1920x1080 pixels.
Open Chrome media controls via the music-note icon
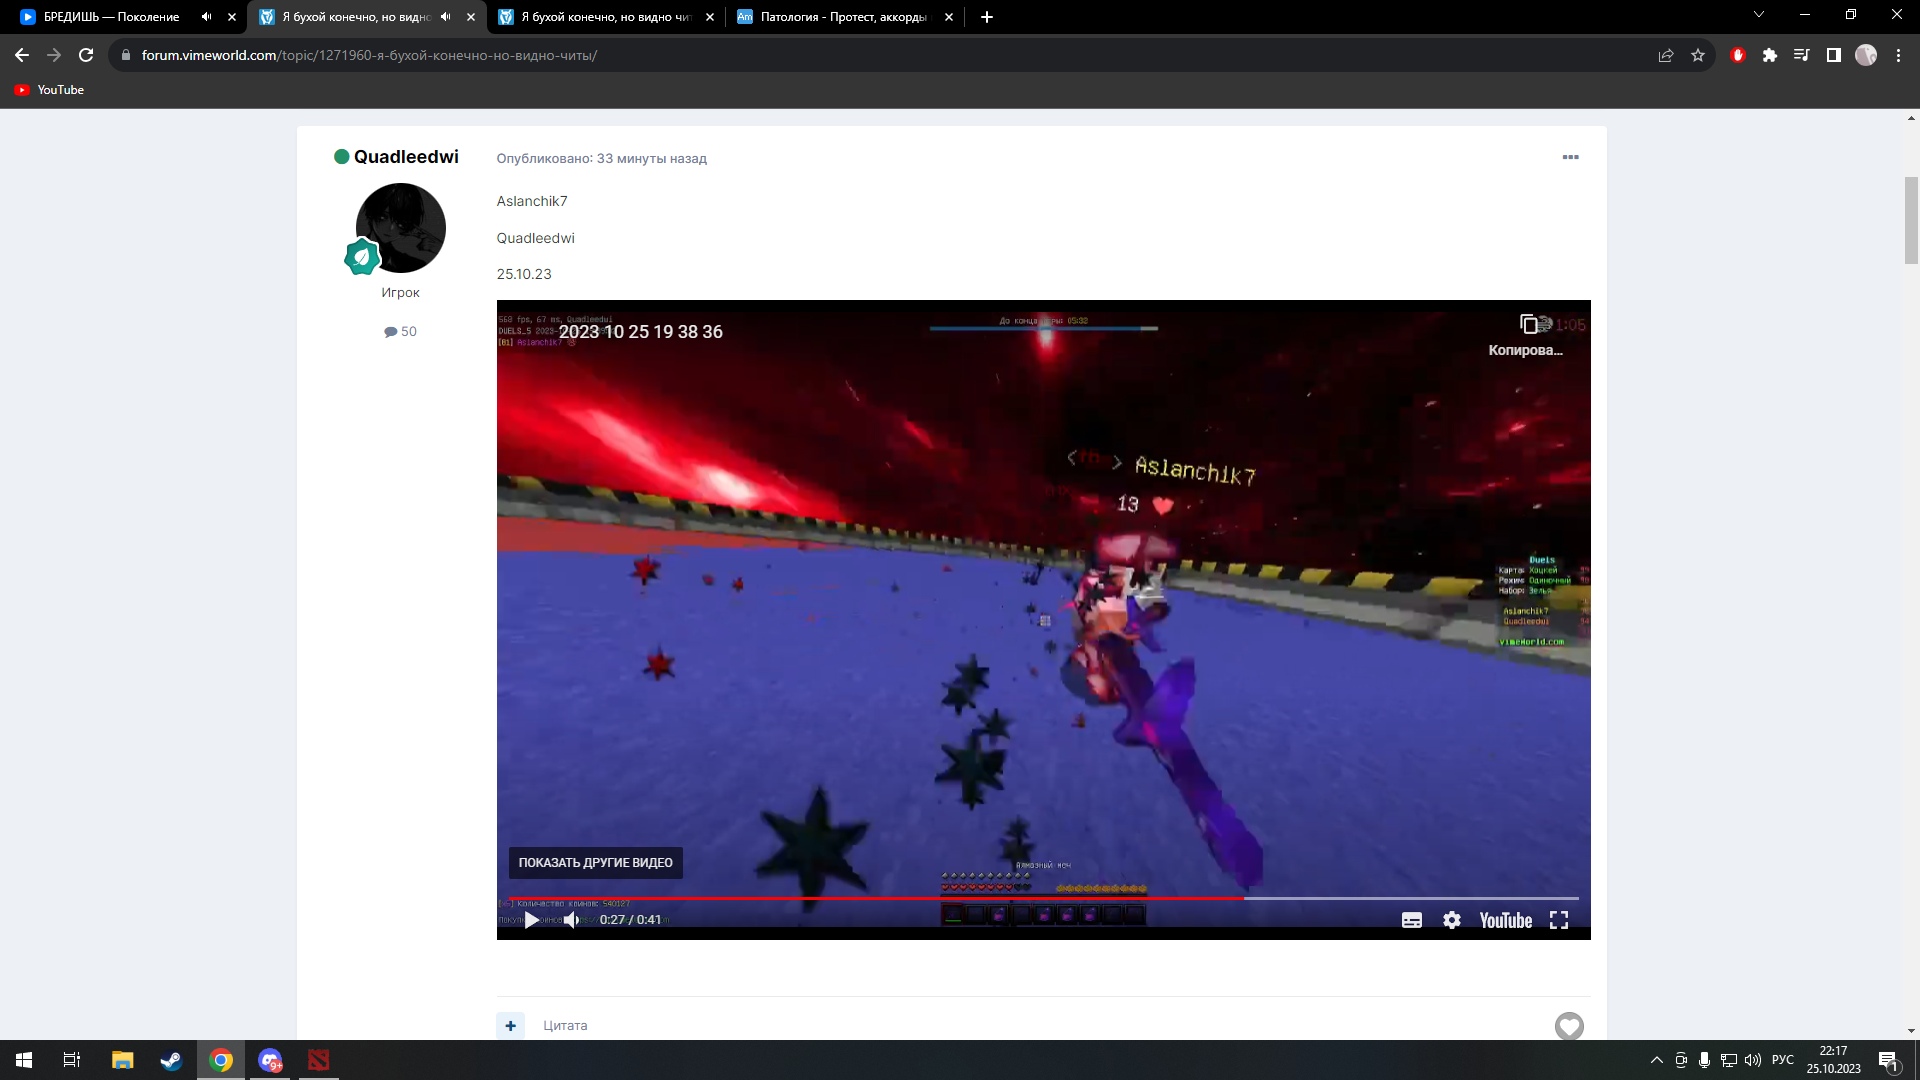pos(1801,56)
